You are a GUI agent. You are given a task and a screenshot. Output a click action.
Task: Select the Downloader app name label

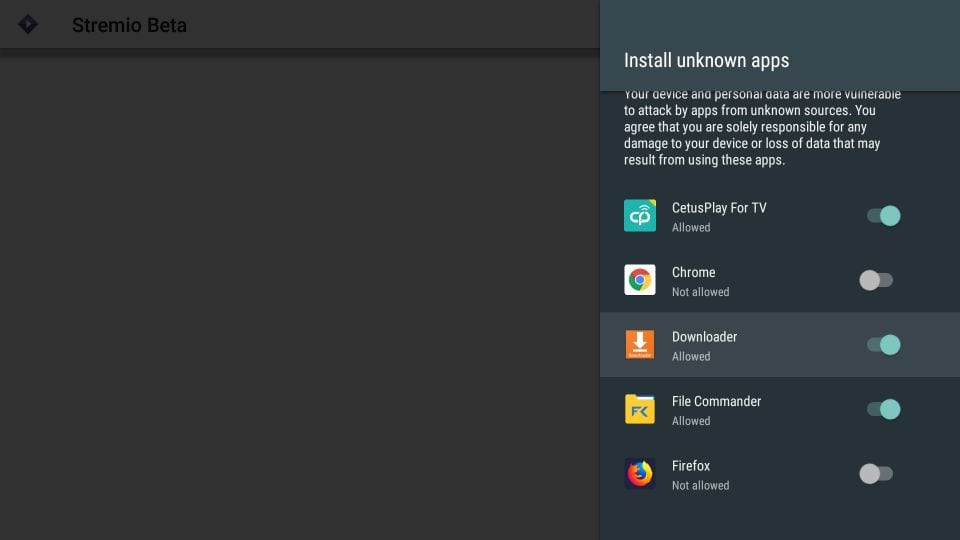pos(704,337)
